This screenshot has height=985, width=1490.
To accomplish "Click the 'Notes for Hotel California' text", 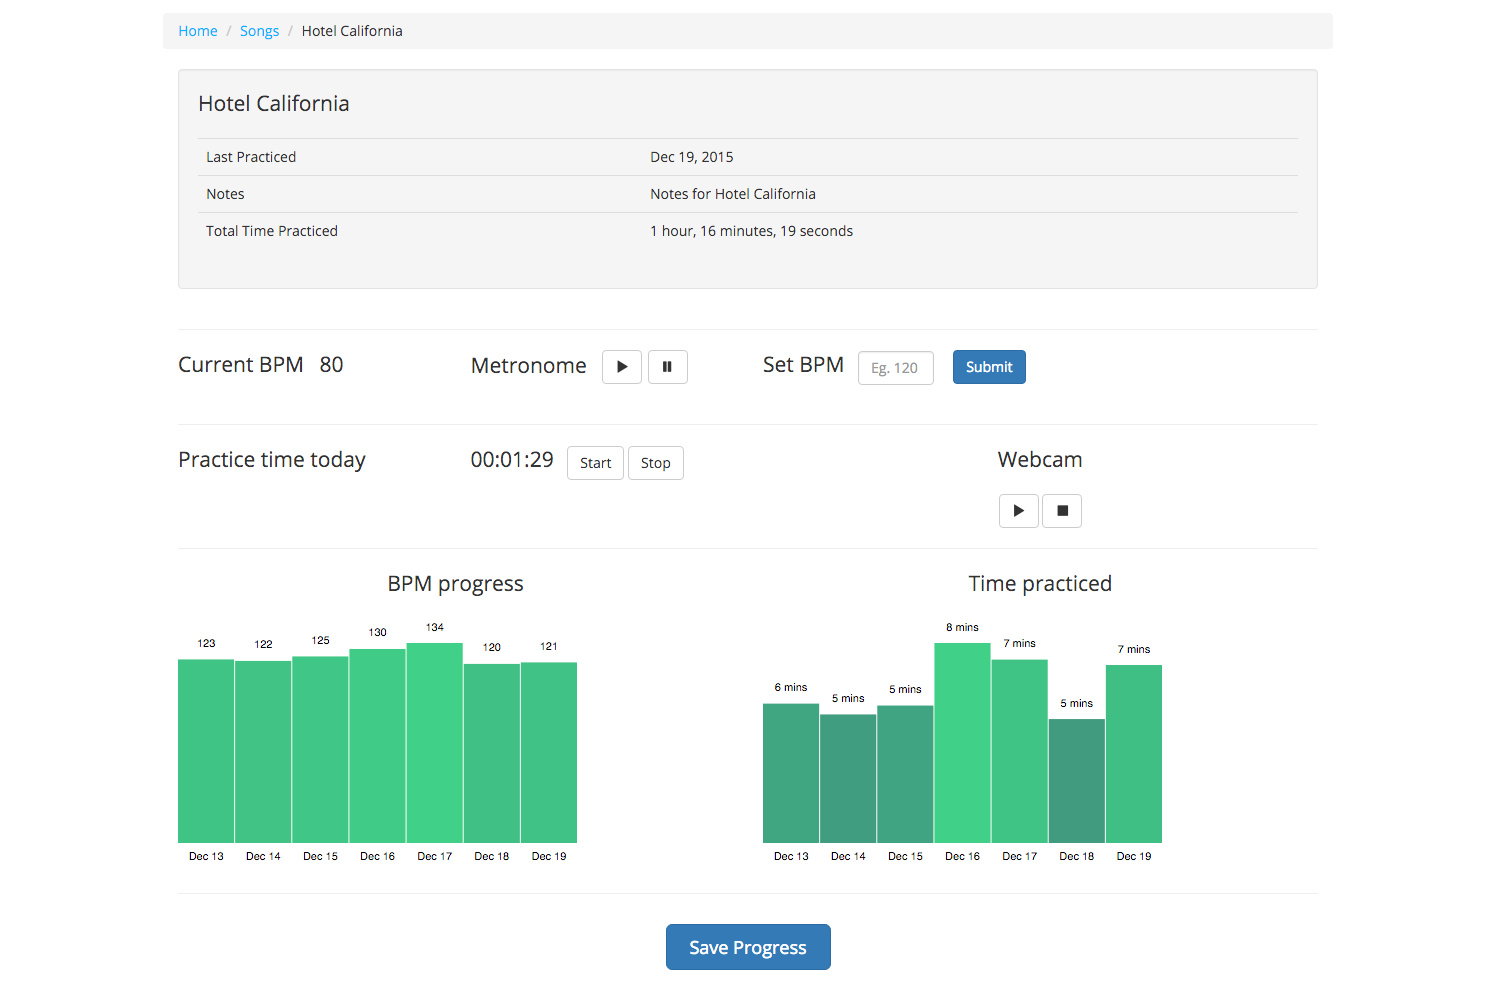I will pos(733,194).
